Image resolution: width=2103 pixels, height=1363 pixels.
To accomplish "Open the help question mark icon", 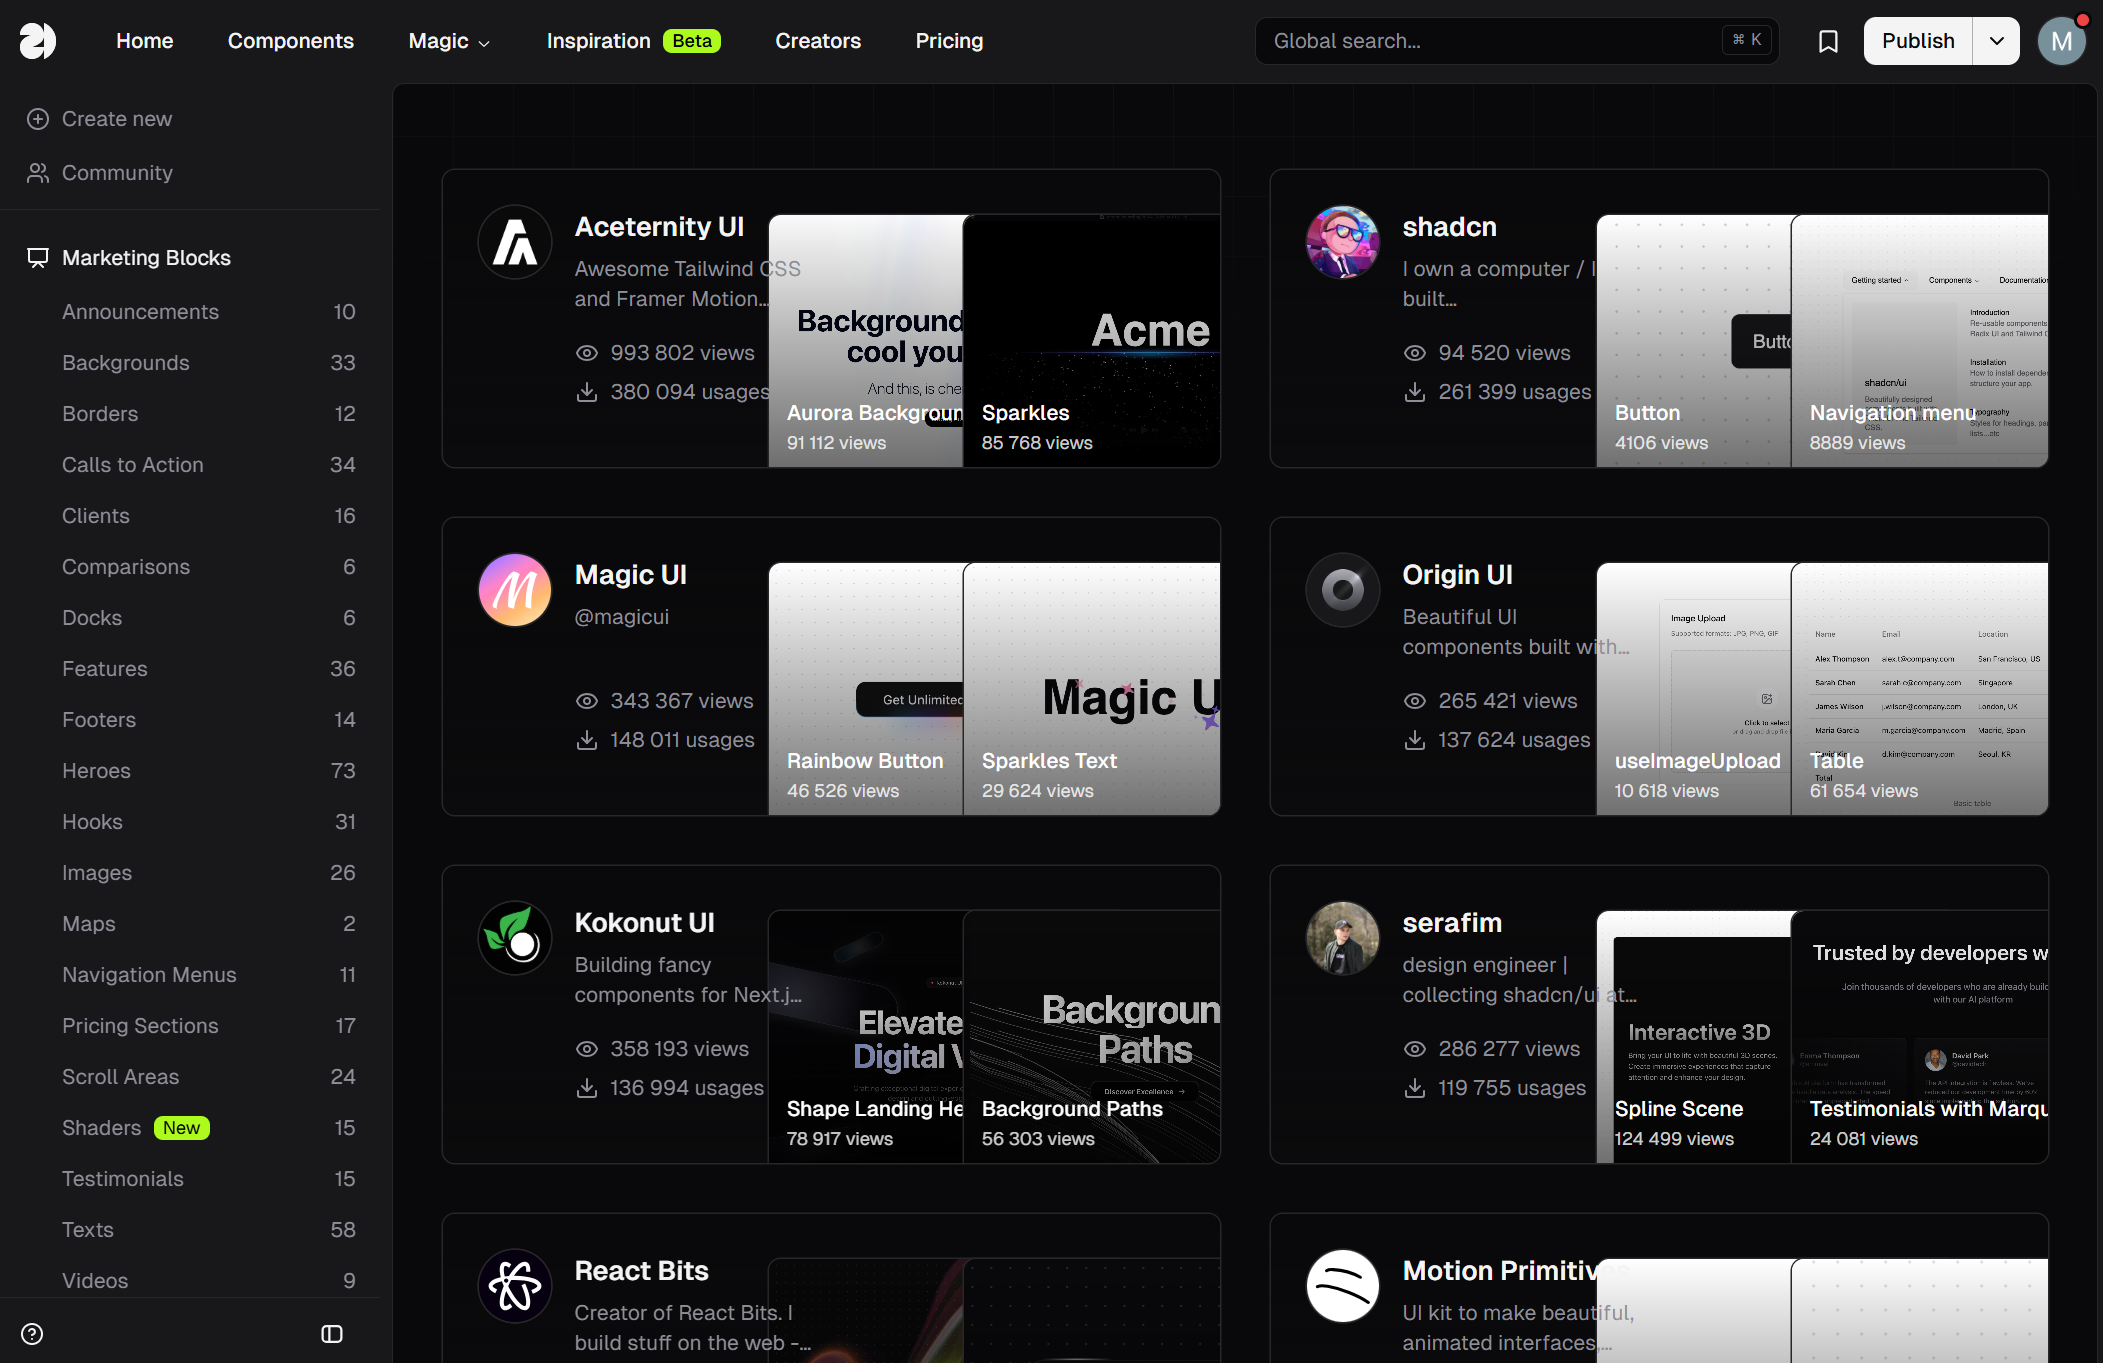I will (x=32, y=1334).
